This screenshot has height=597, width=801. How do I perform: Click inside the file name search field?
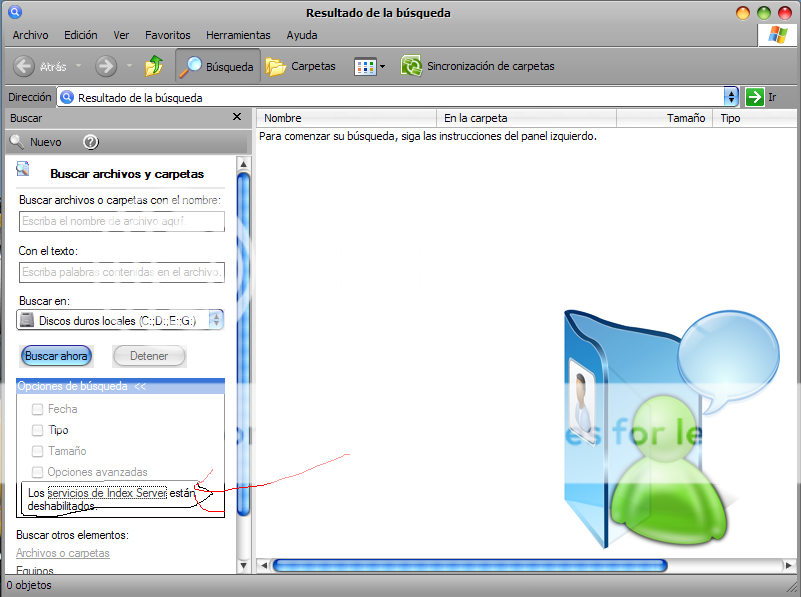tap(122, 221)
